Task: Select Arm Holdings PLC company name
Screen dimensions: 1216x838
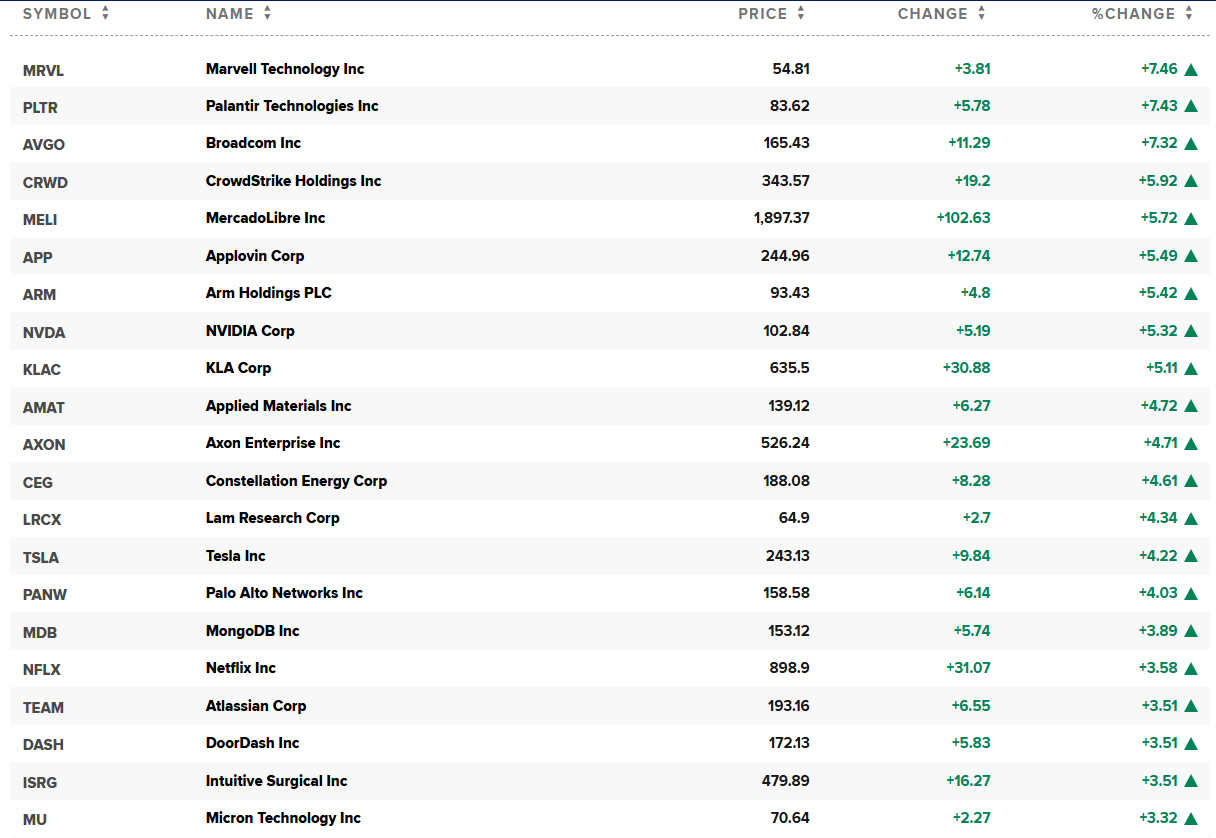Action: point(269,293)
